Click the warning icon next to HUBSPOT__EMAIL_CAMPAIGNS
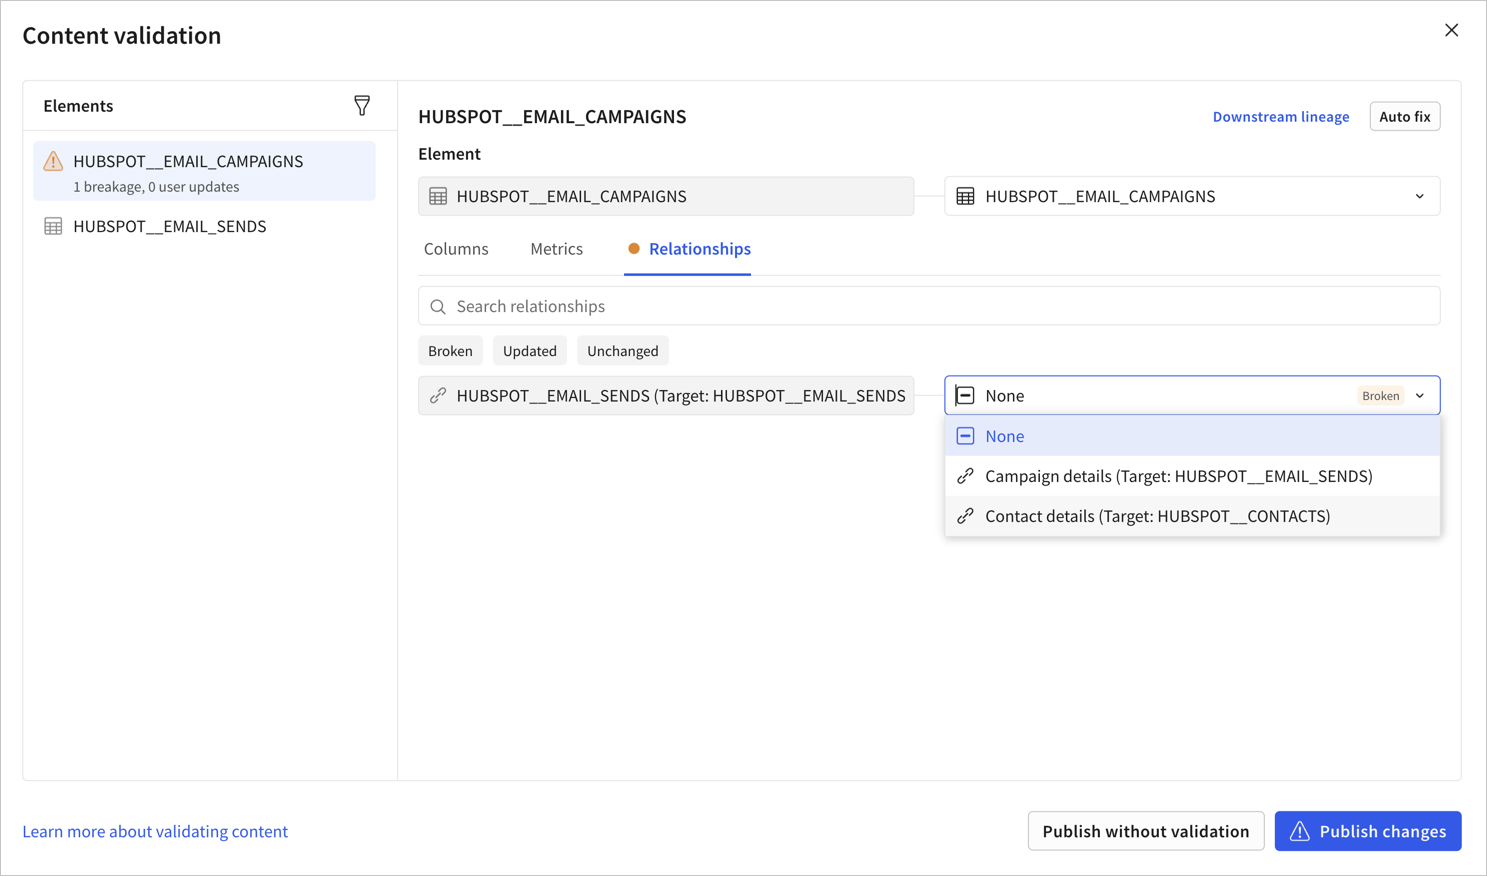The image size is (1487, 876). 52,161
